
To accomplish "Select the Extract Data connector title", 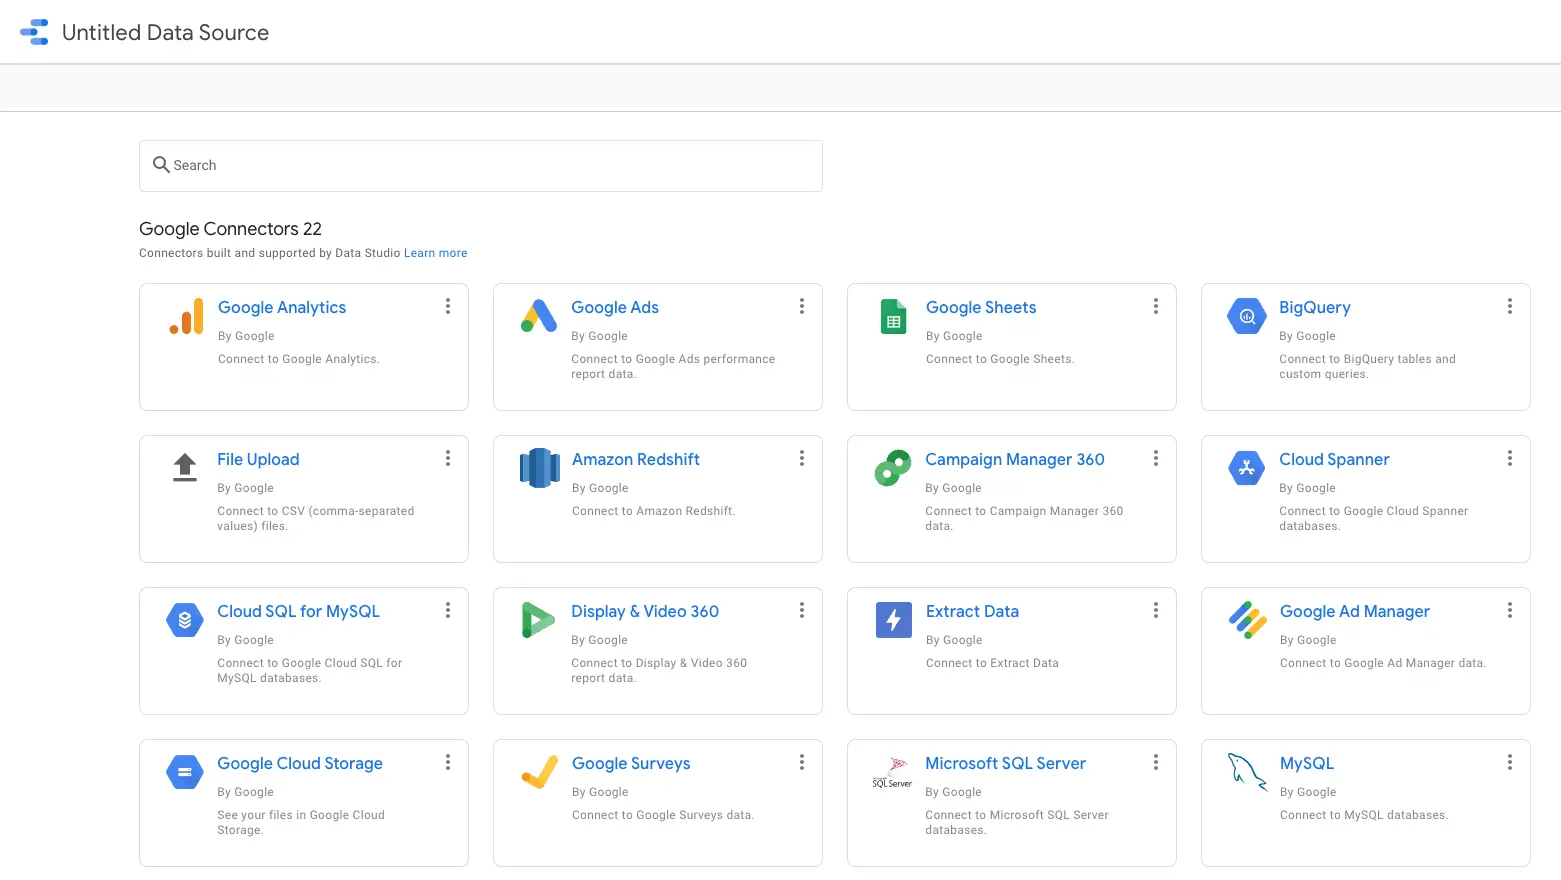I will click(x=972, y=611).
